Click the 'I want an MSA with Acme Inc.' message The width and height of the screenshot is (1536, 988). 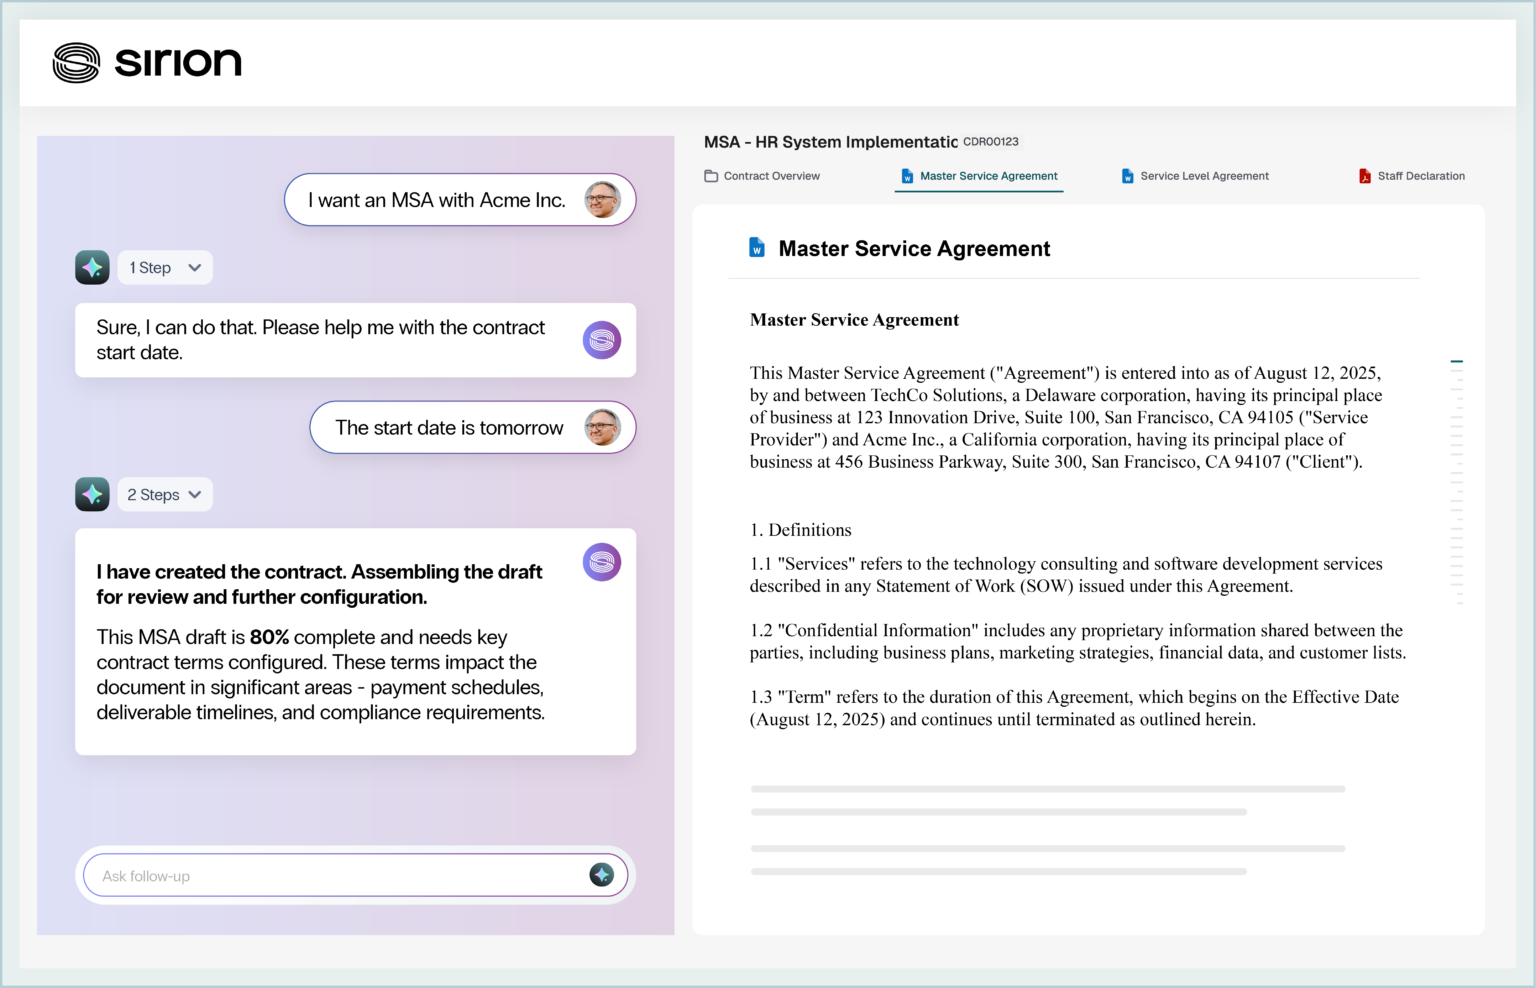[437, 200]
